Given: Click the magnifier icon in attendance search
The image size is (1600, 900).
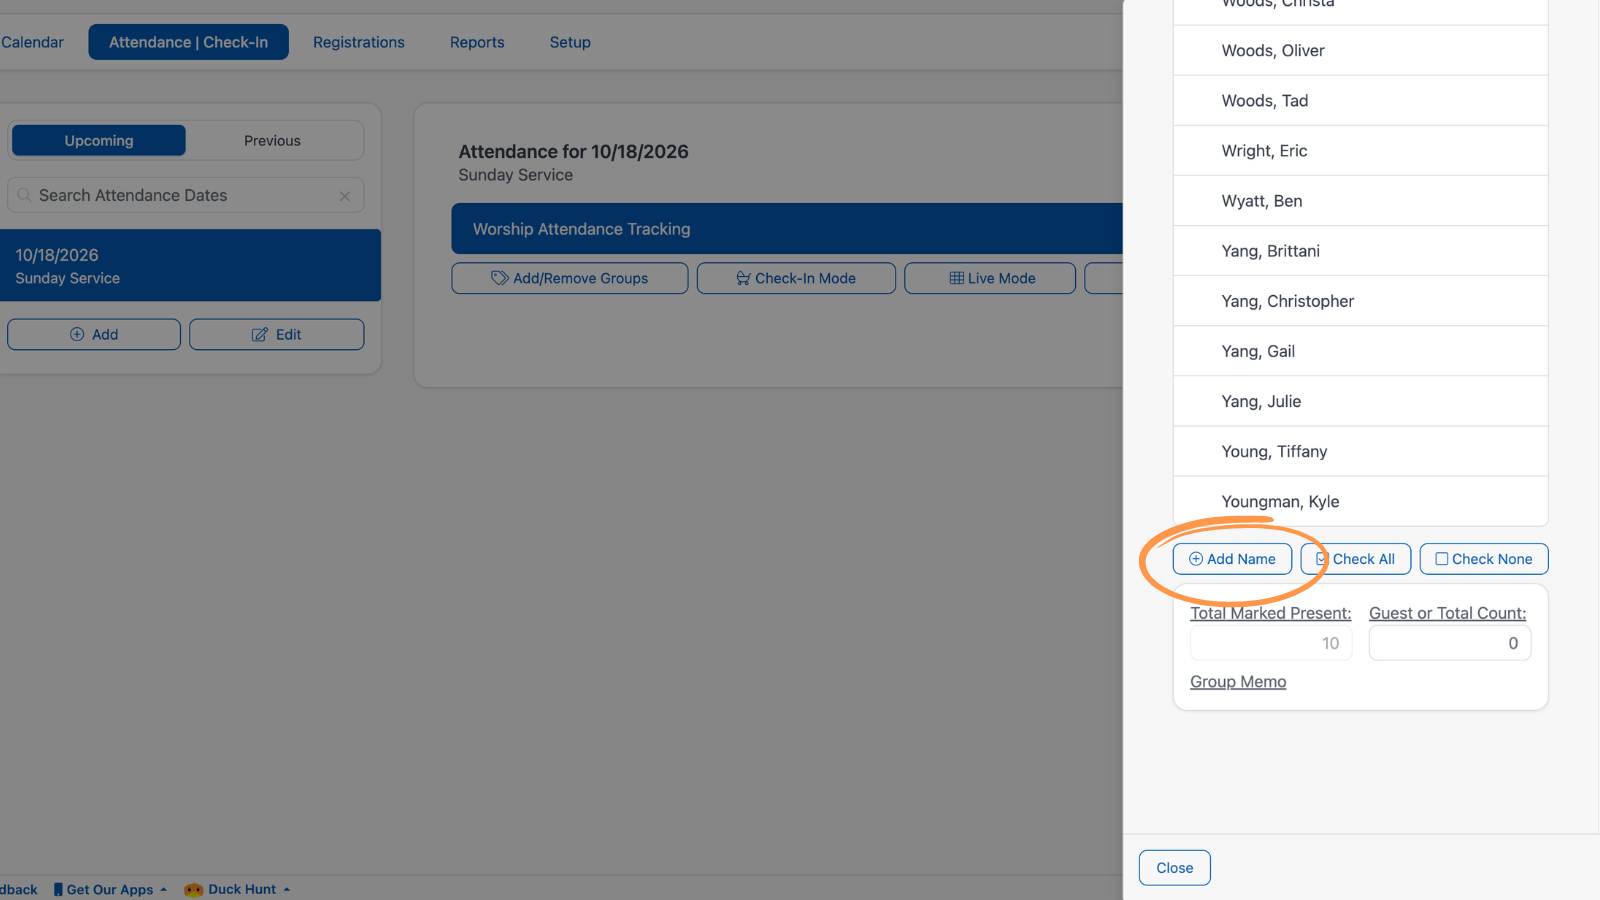Looking at the screenshot, I should [24, 195].
